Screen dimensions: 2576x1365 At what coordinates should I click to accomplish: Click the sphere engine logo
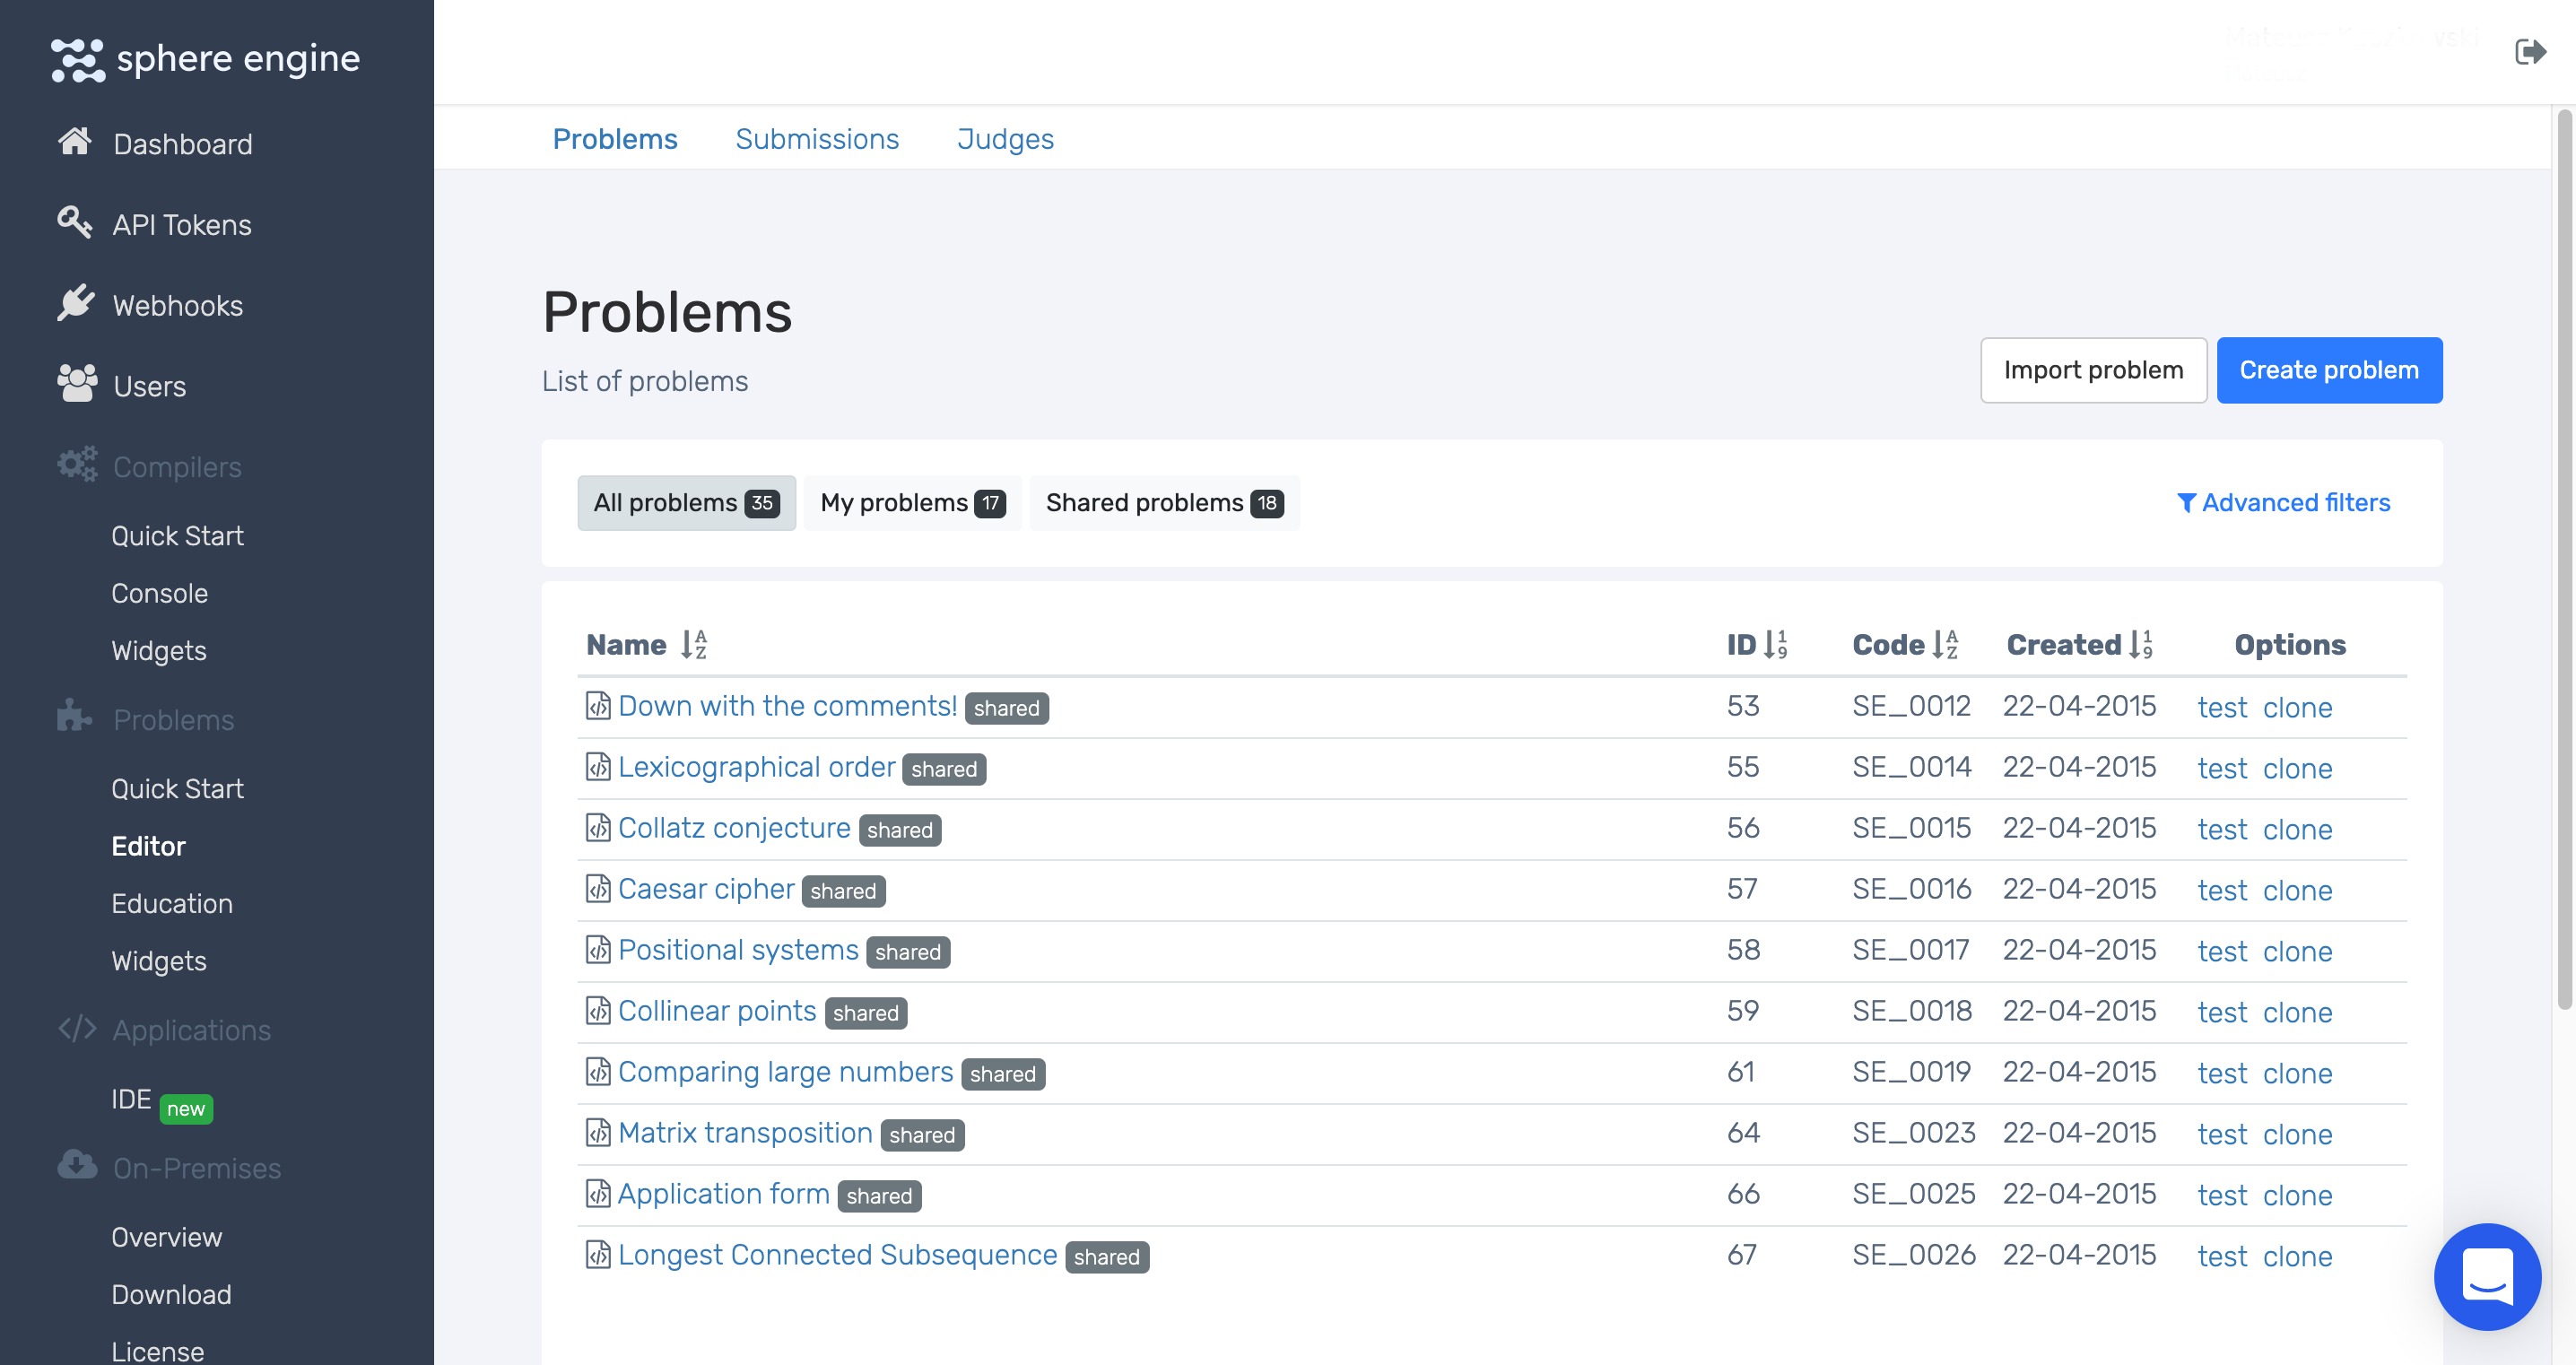click(206, 59)
